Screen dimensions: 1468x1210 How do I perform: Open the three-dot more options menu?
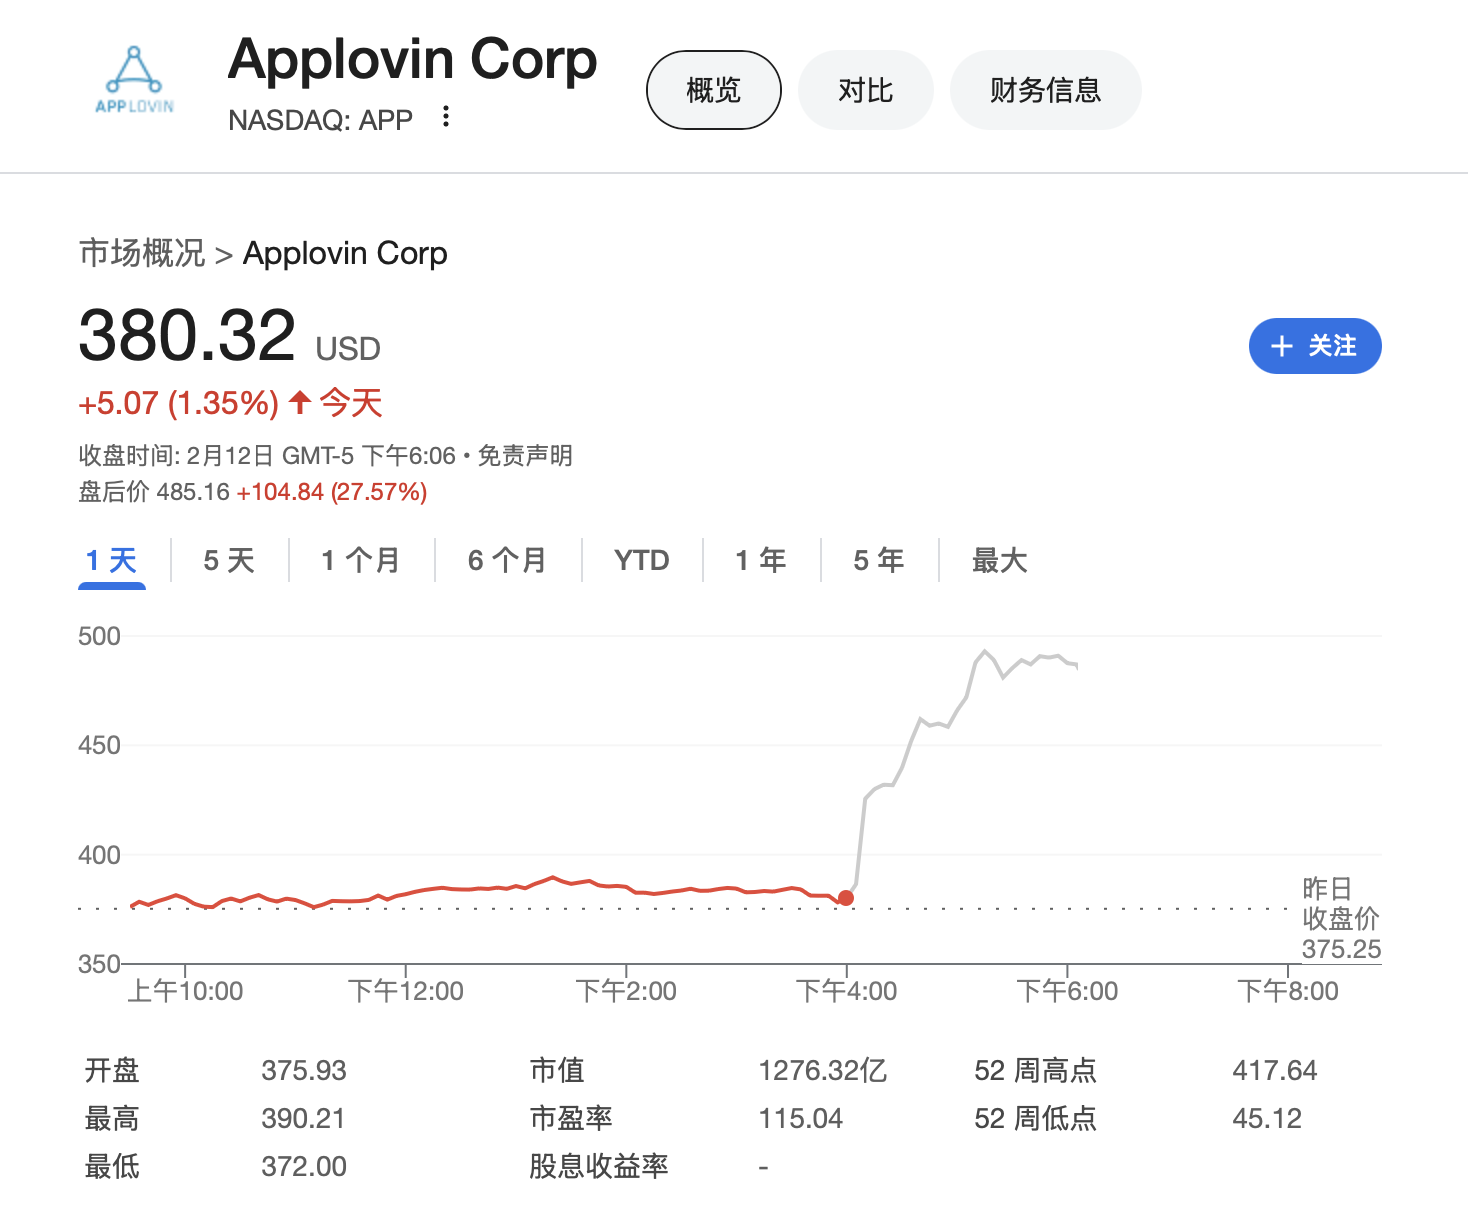coord(446,117)
